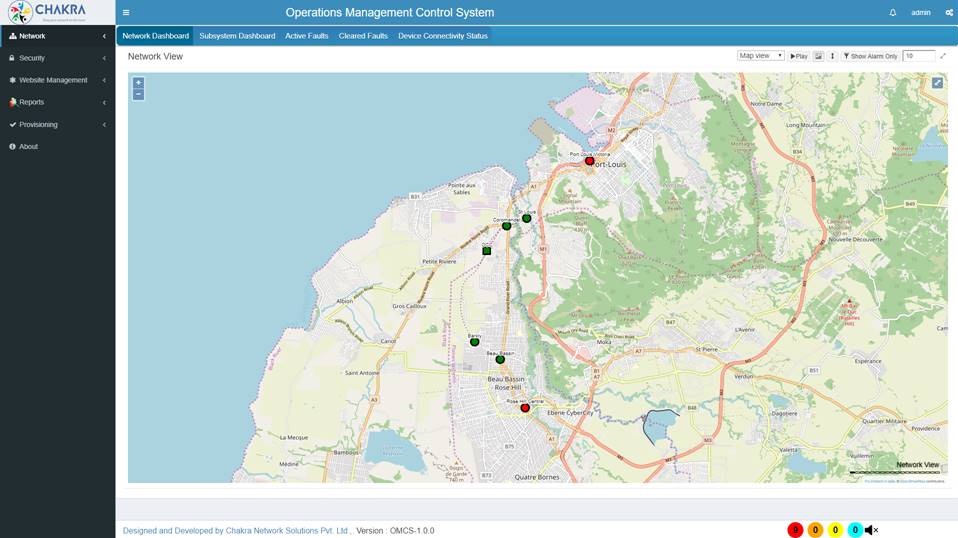
Task: Click the vertical arrows toolbar icon
Action: (x=832, y=56)
